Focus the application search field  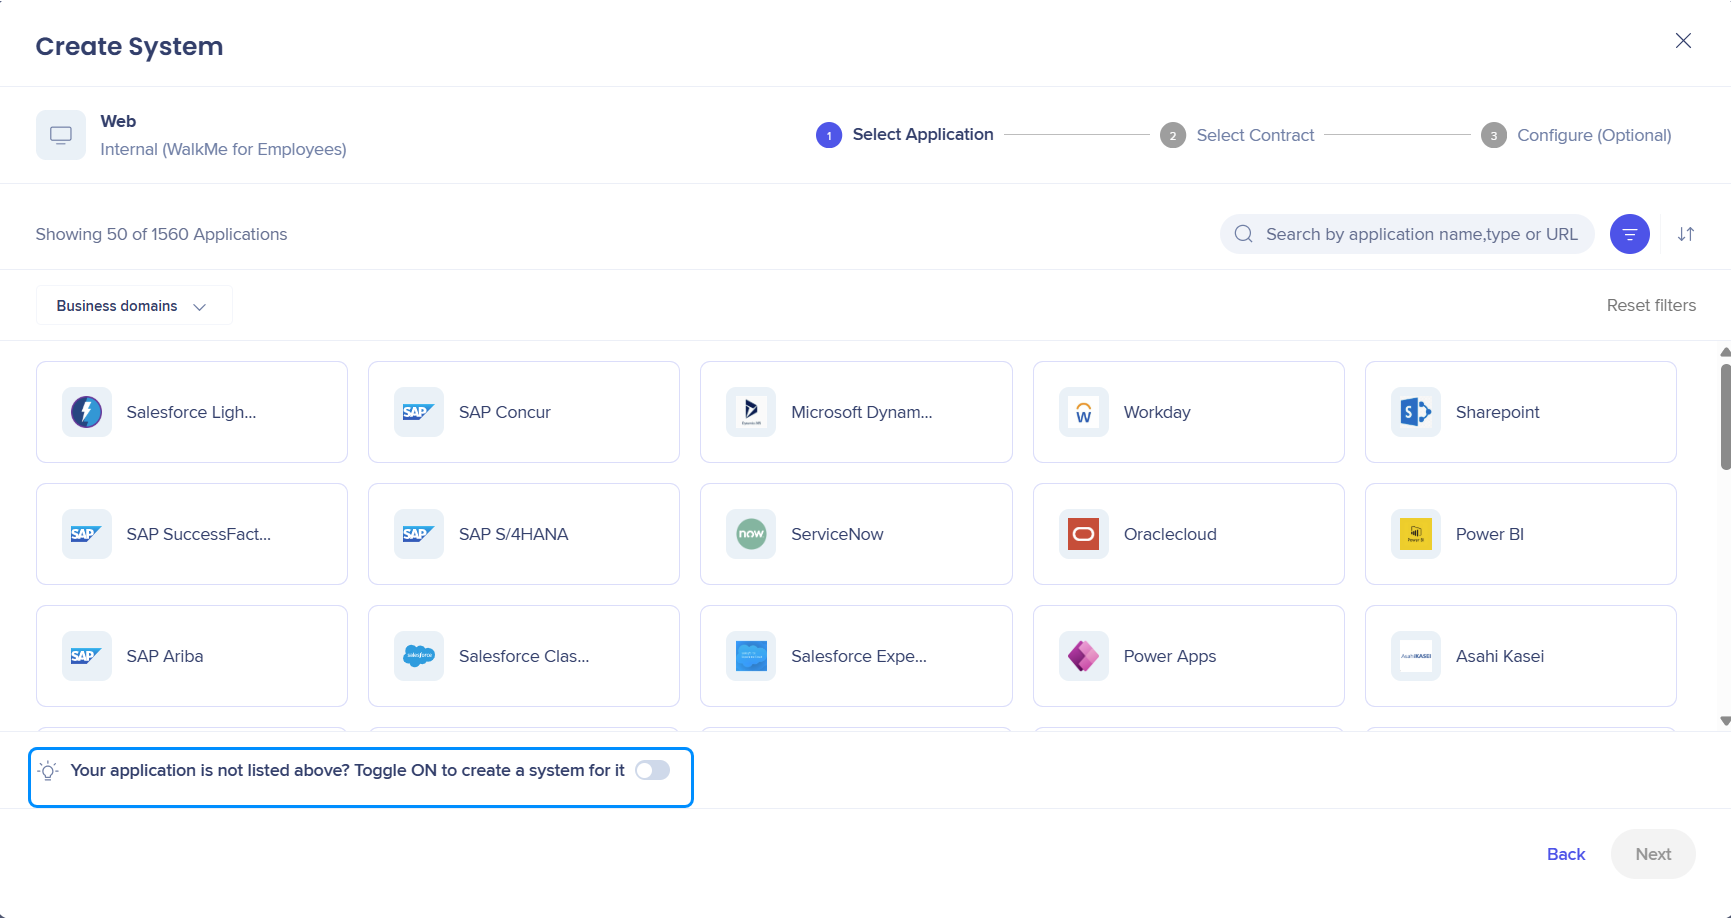[x=1420, y=234]
